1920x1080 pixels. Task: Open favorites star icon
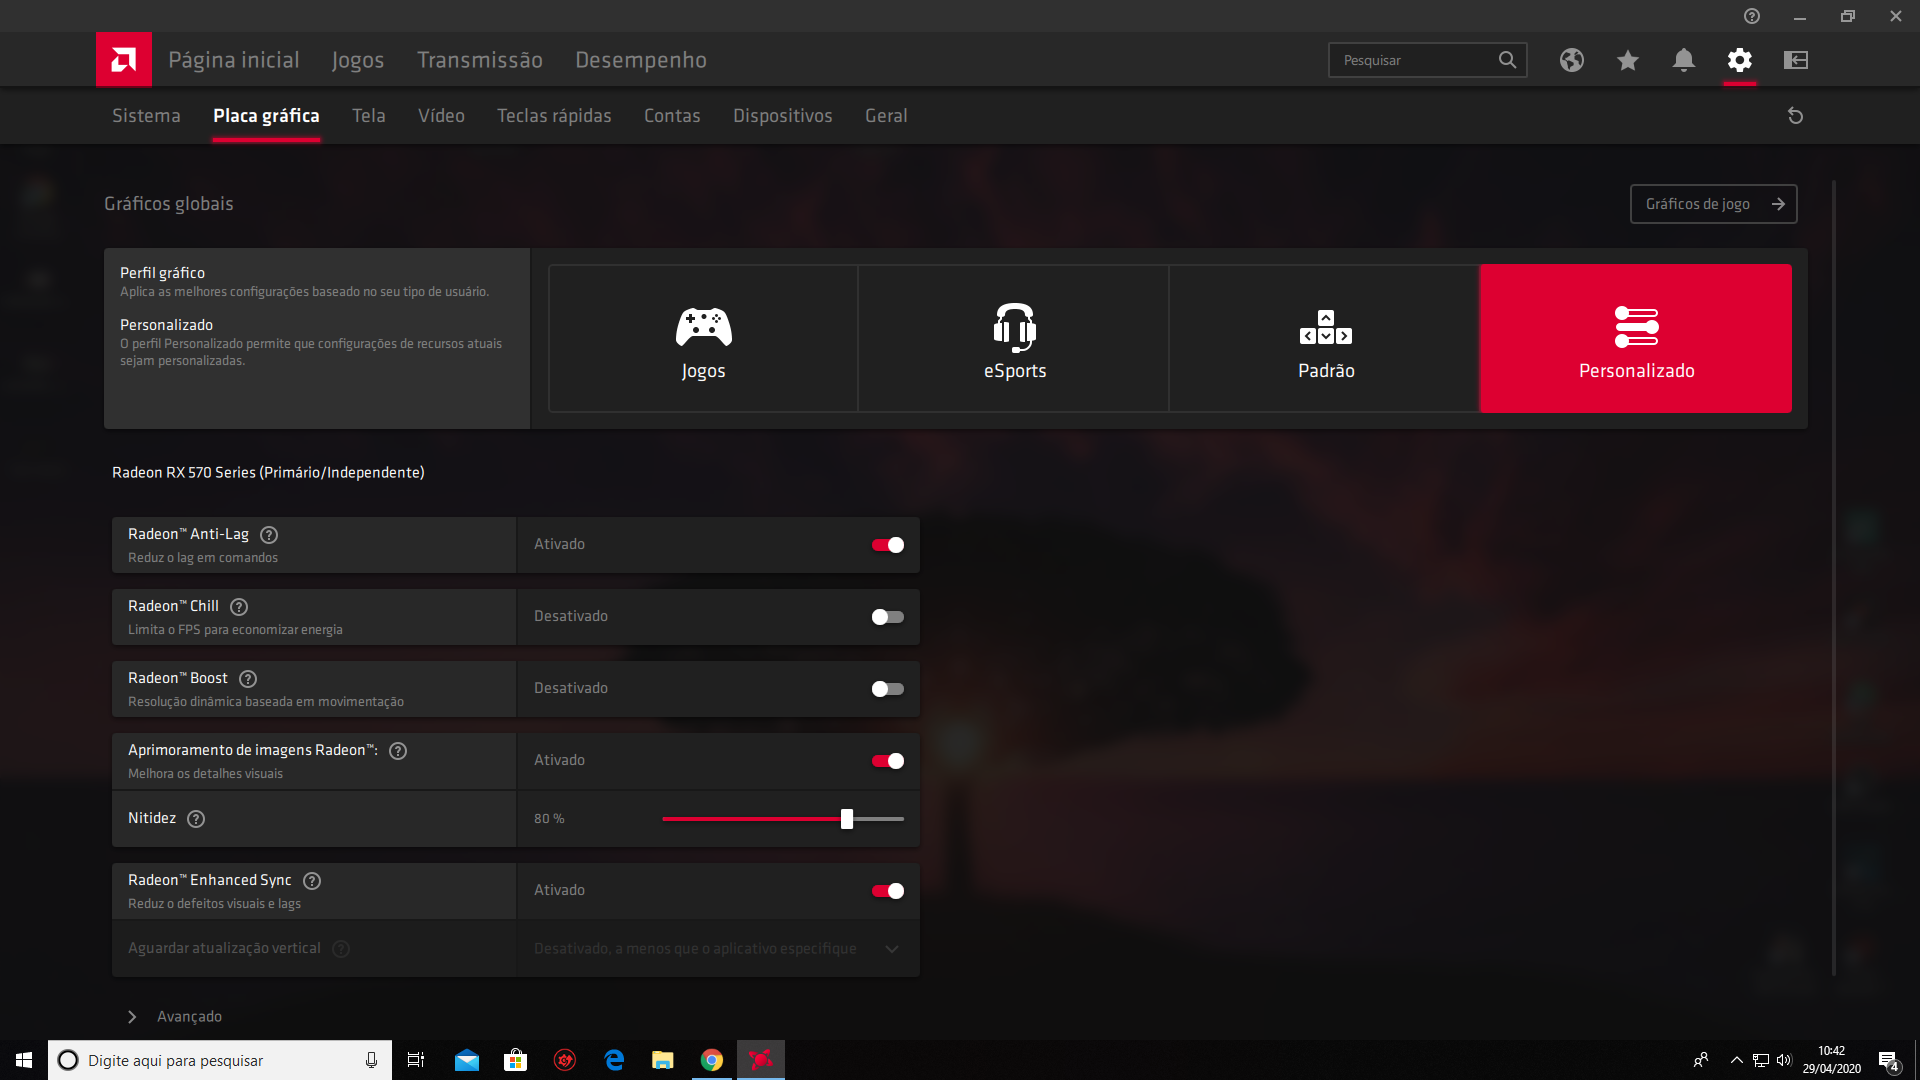tap(1628, 60)
